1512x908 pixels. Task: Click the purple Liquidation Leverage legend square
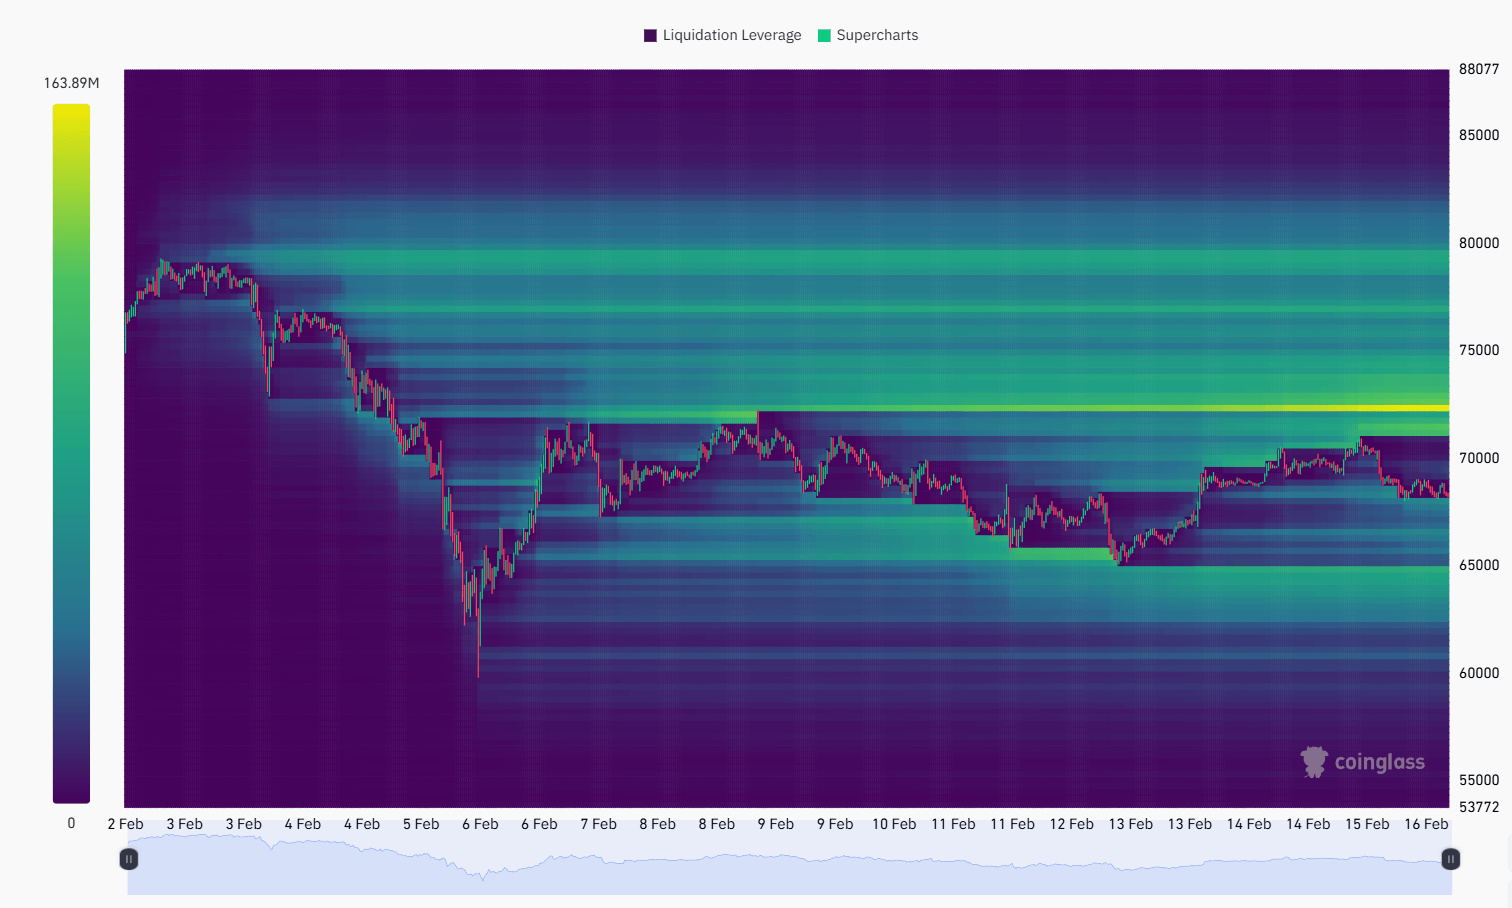650,35
